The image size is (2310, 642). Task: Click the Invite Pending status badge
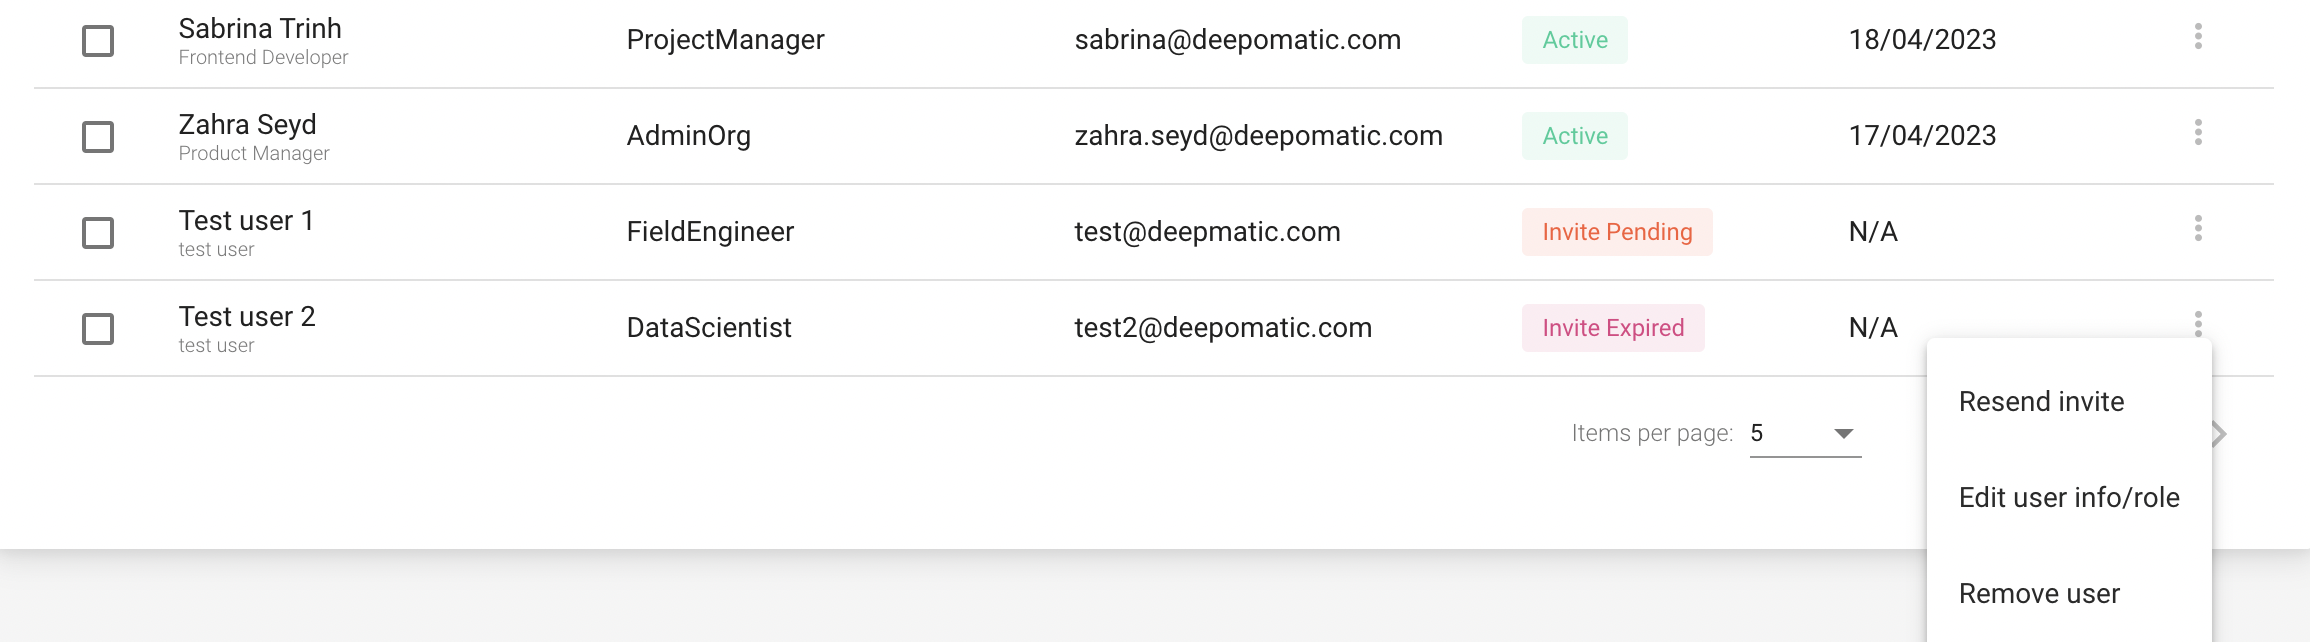pos(1616,232)
